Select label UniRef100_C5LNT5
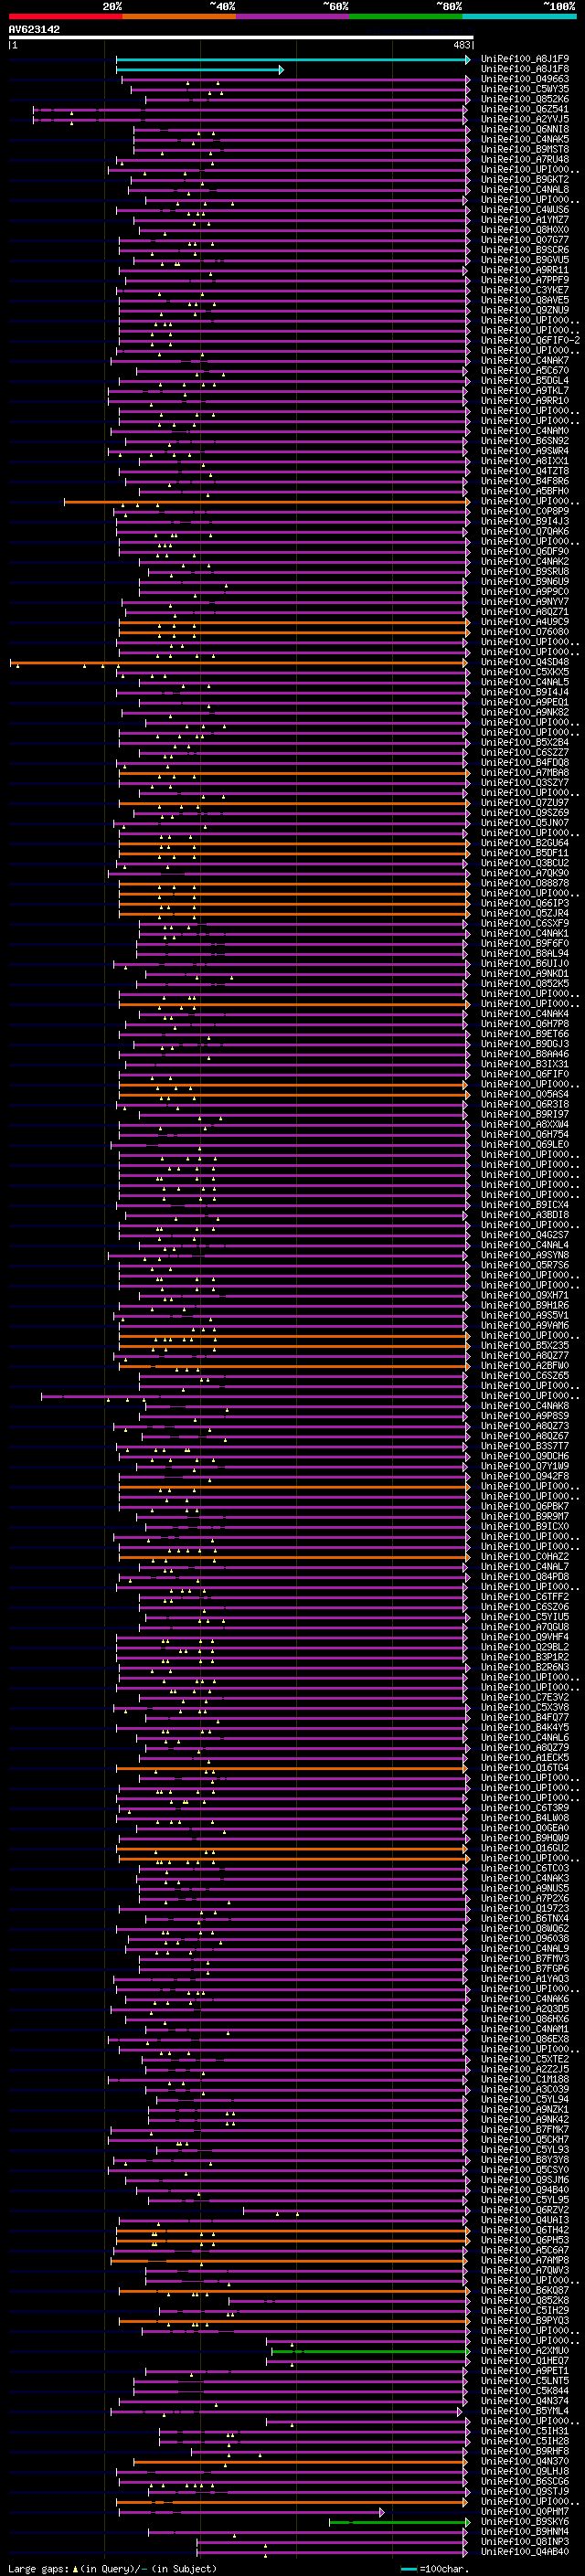Image resolution: width=585 pixels, height=2576 pixels. coord(525,2381)
